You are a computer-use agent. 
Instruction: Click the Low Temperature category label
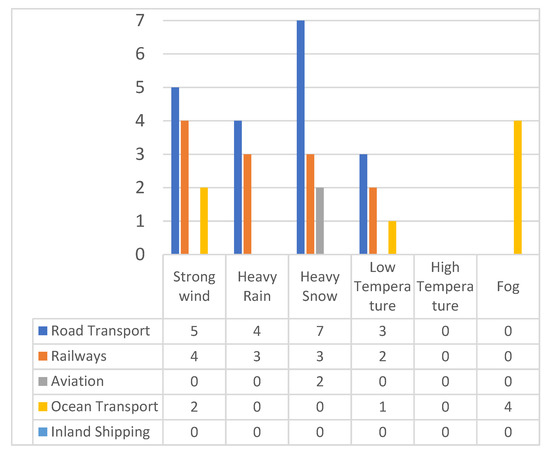coord(382,287)
